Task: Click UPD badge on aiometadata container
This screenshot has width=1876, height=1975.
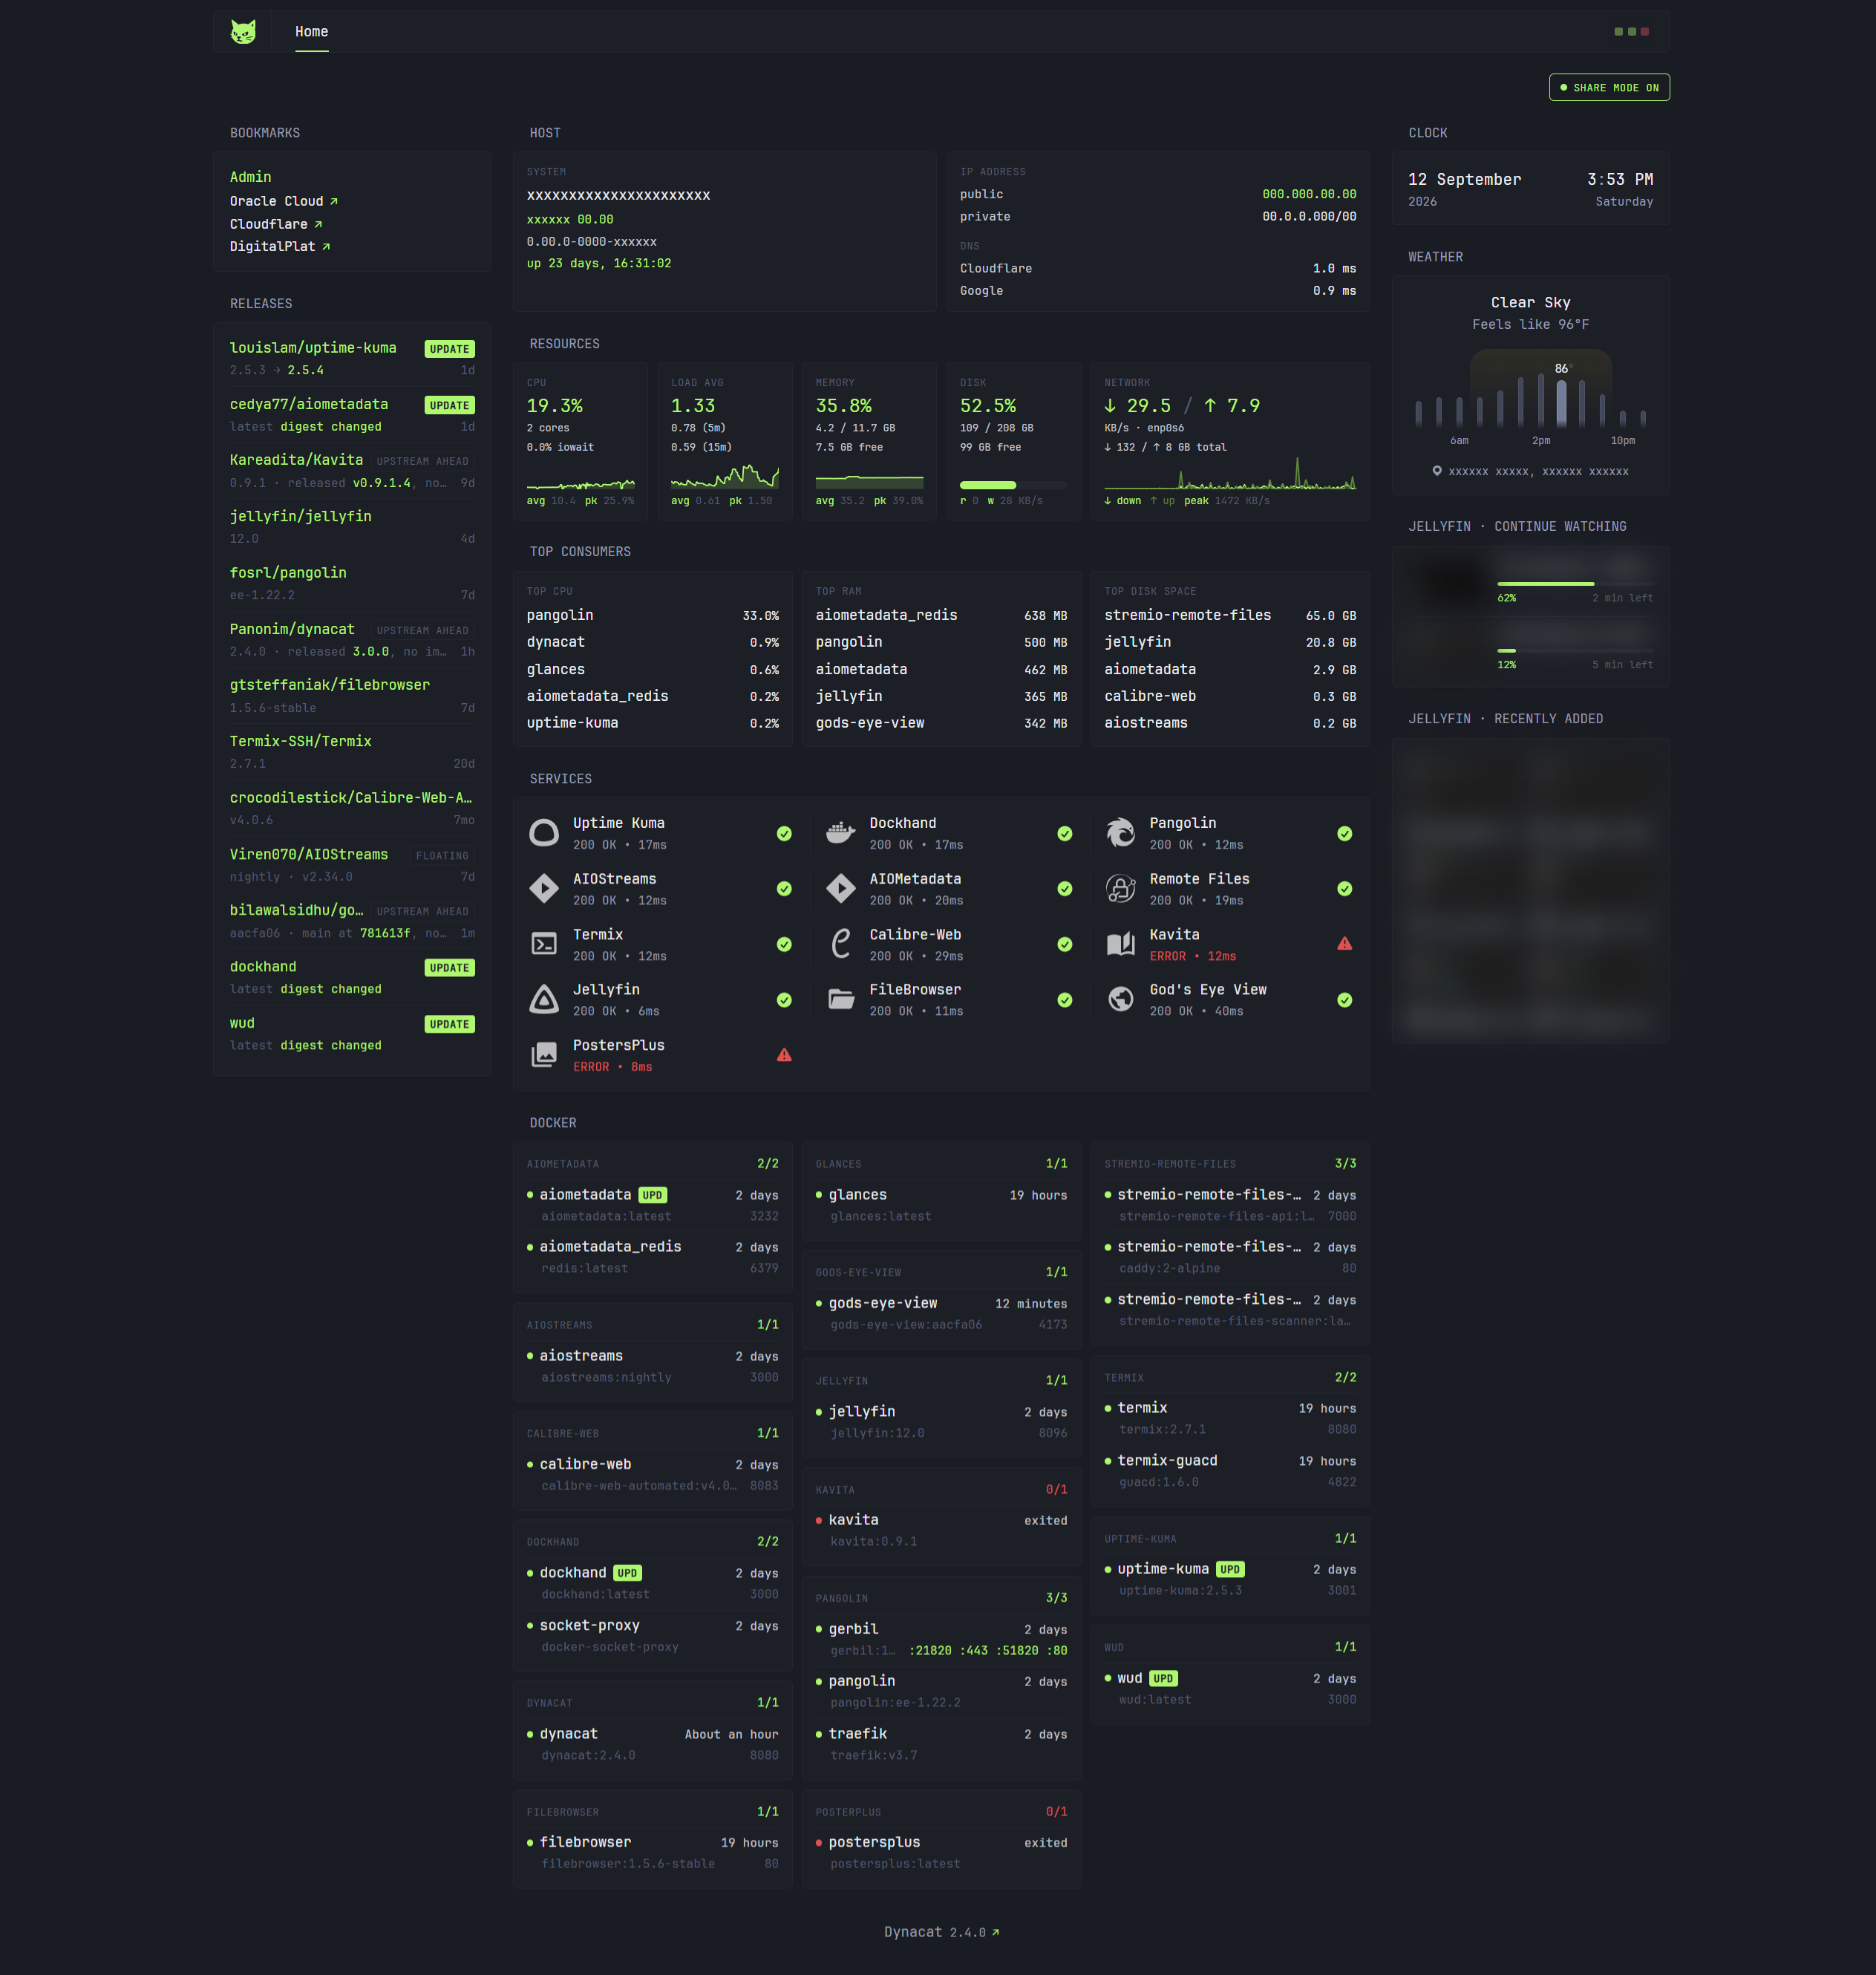Action: (652, 1195)
